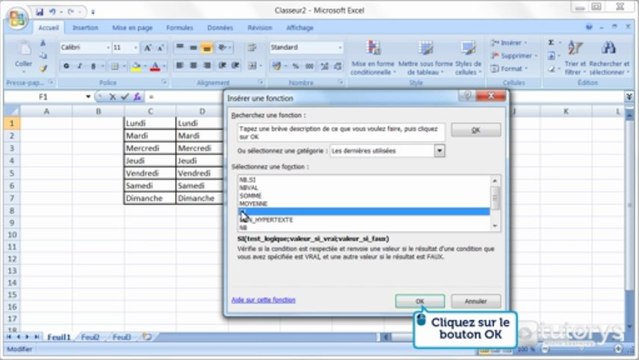Toggle bold formatting (G)
Image resolution: width=639 pixels, height=360 pixels.
[66, 66]
